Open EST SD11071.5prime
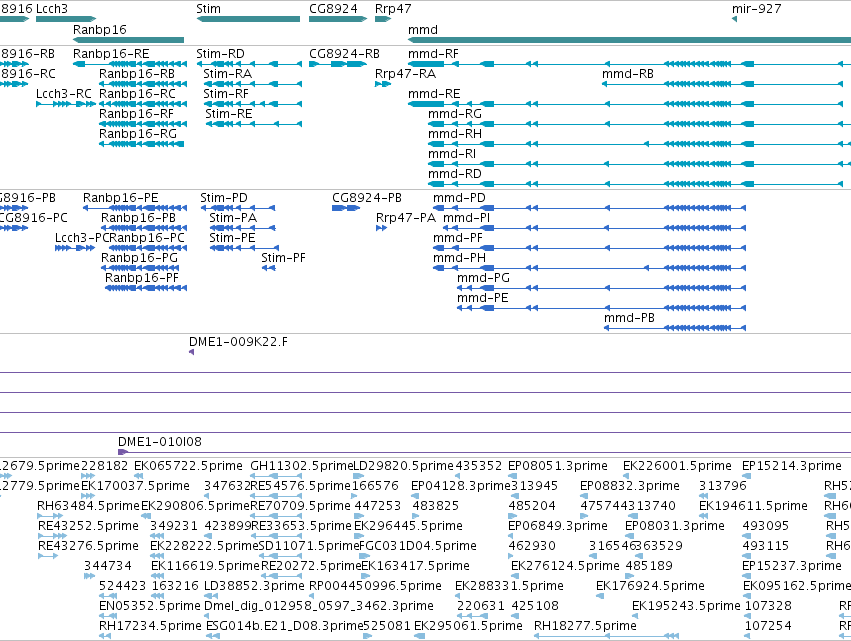 tap(309, 547)
